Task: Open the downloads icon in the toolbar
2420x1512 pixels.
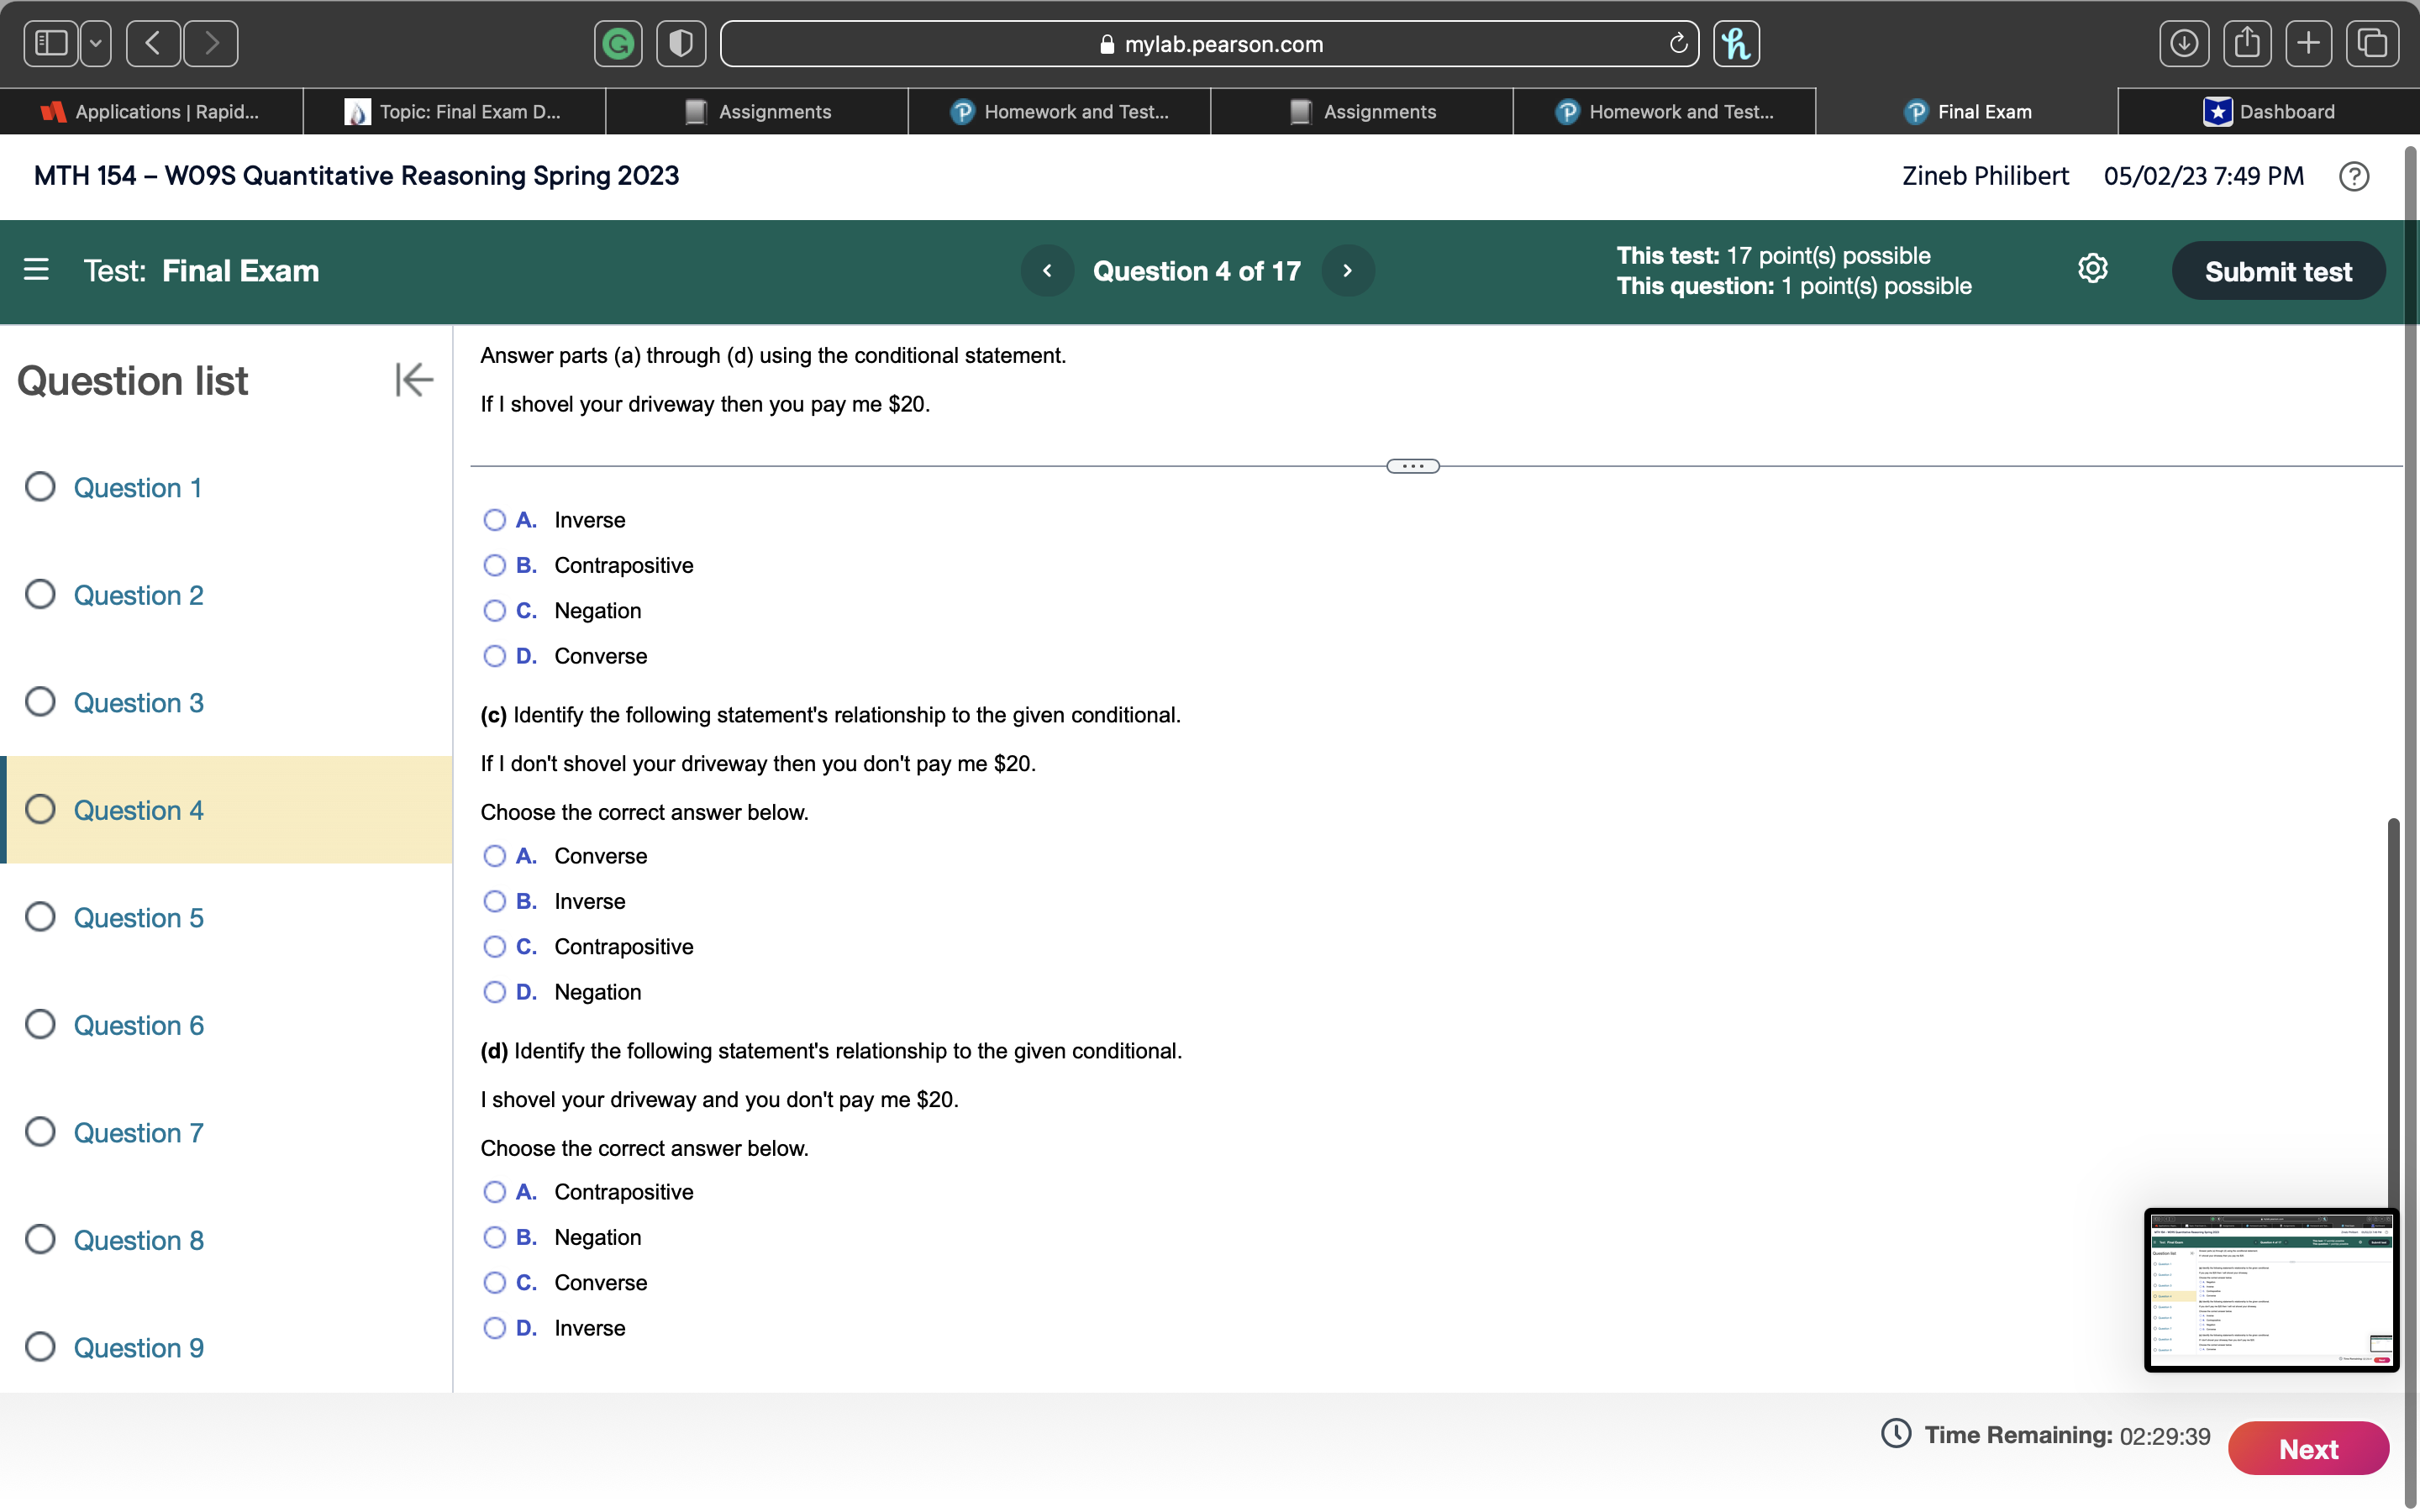Action: point(2185,43)
